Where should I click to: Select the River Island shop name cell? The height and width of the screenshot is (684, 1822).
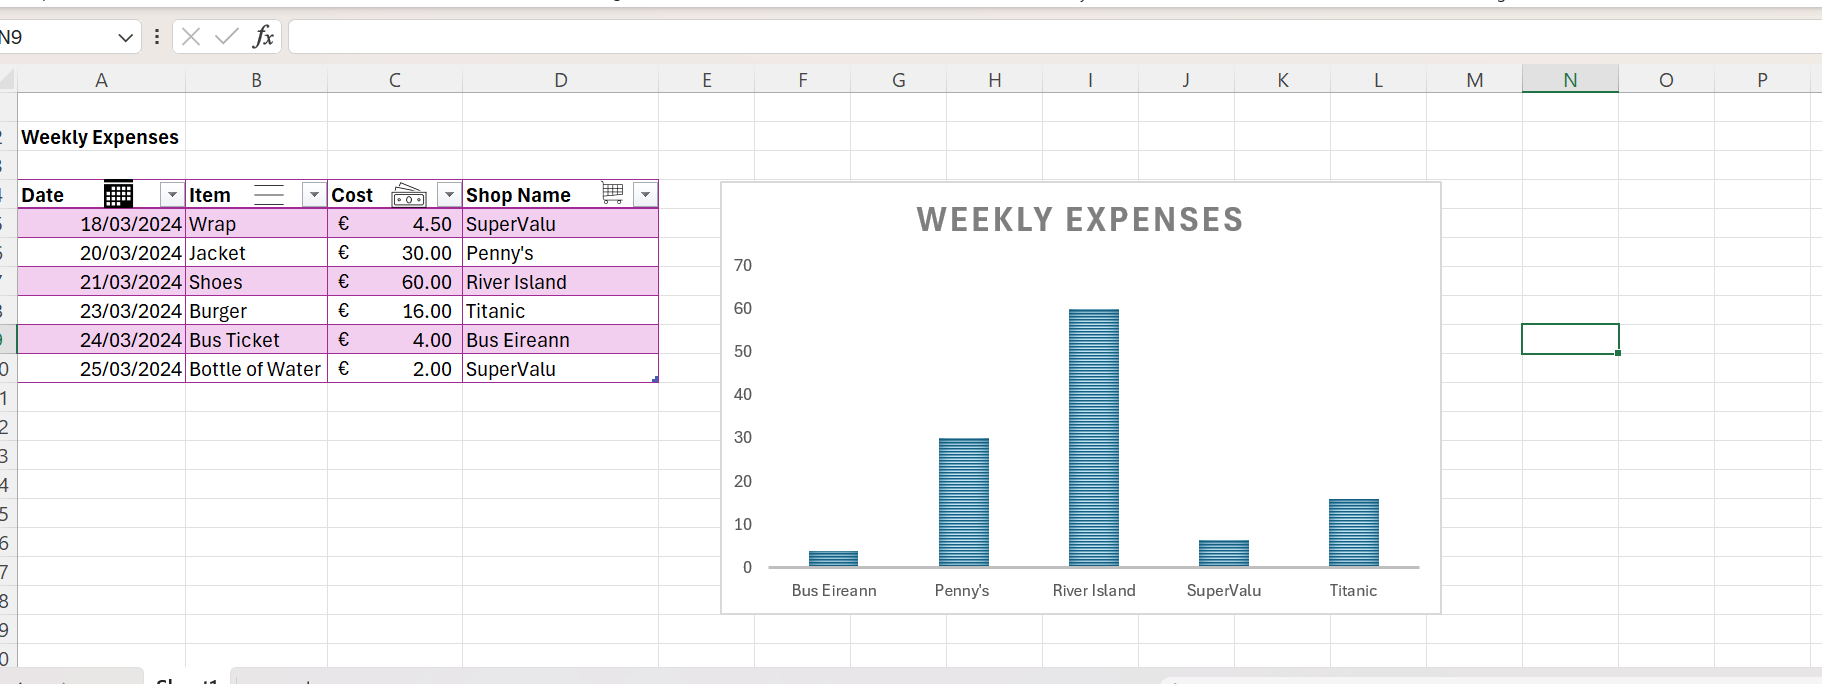pyautogui.click(x=561, y=282)
